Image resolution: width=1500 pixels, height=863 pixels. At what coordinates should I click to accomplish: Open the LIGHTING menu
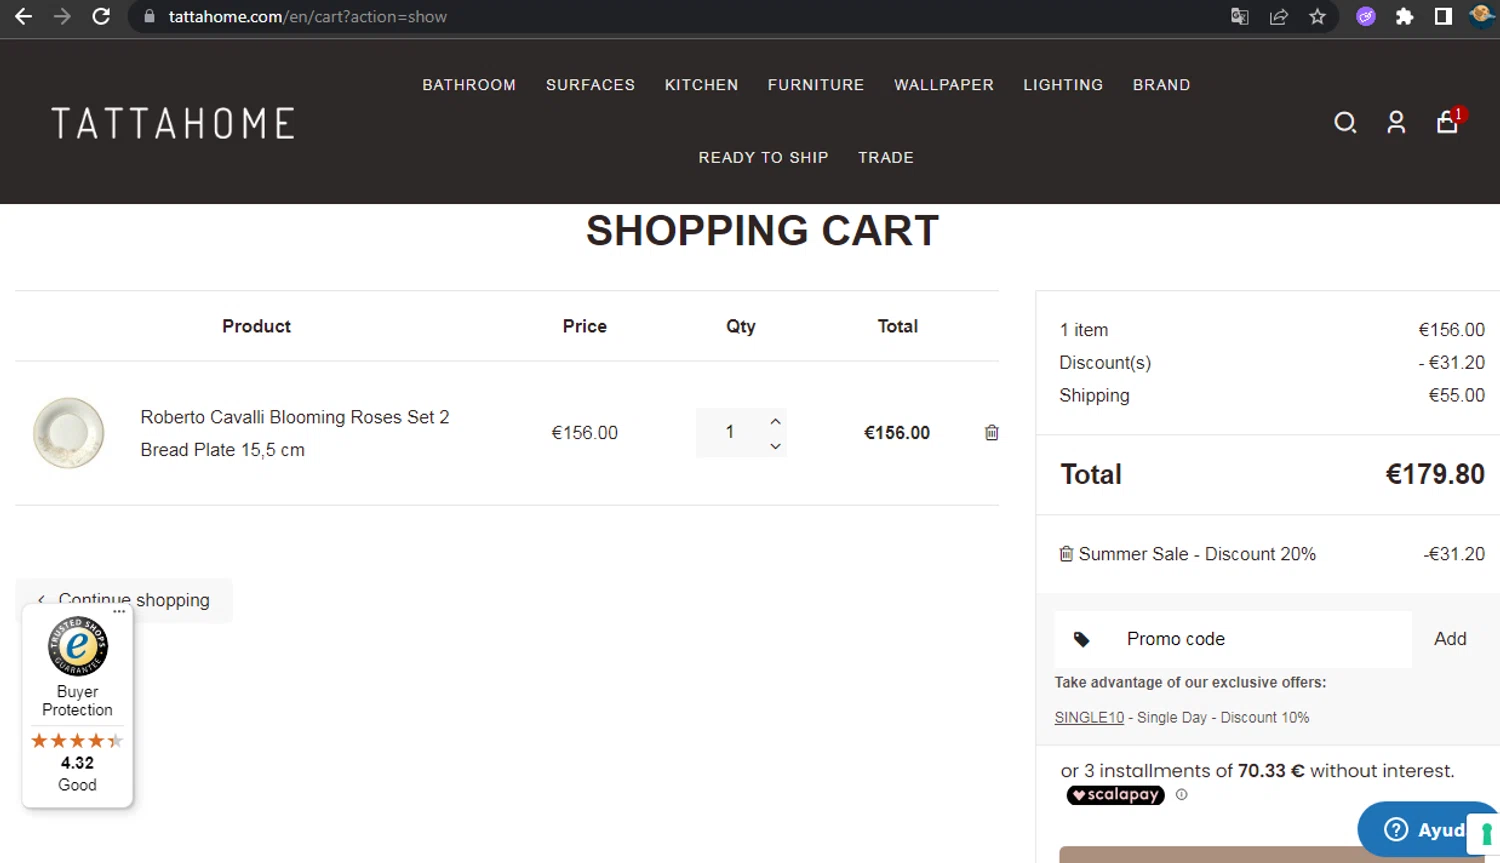point(1063,85)
